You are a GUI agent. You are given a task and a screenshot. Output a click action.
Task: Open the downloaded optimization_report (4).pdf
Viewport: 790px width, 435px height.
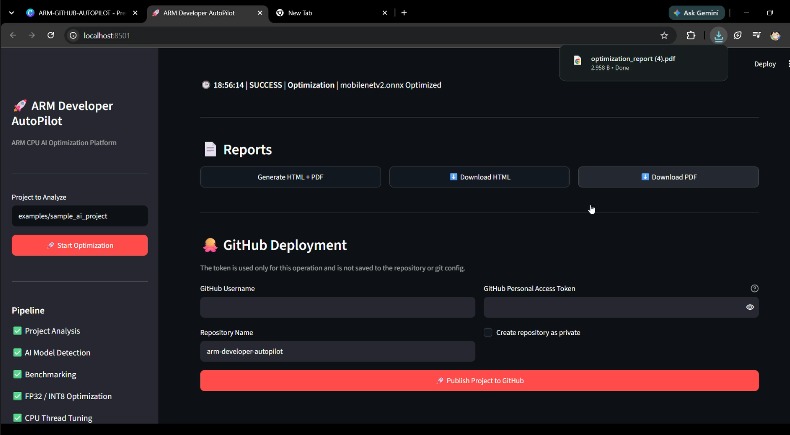(x=643, y=63)
